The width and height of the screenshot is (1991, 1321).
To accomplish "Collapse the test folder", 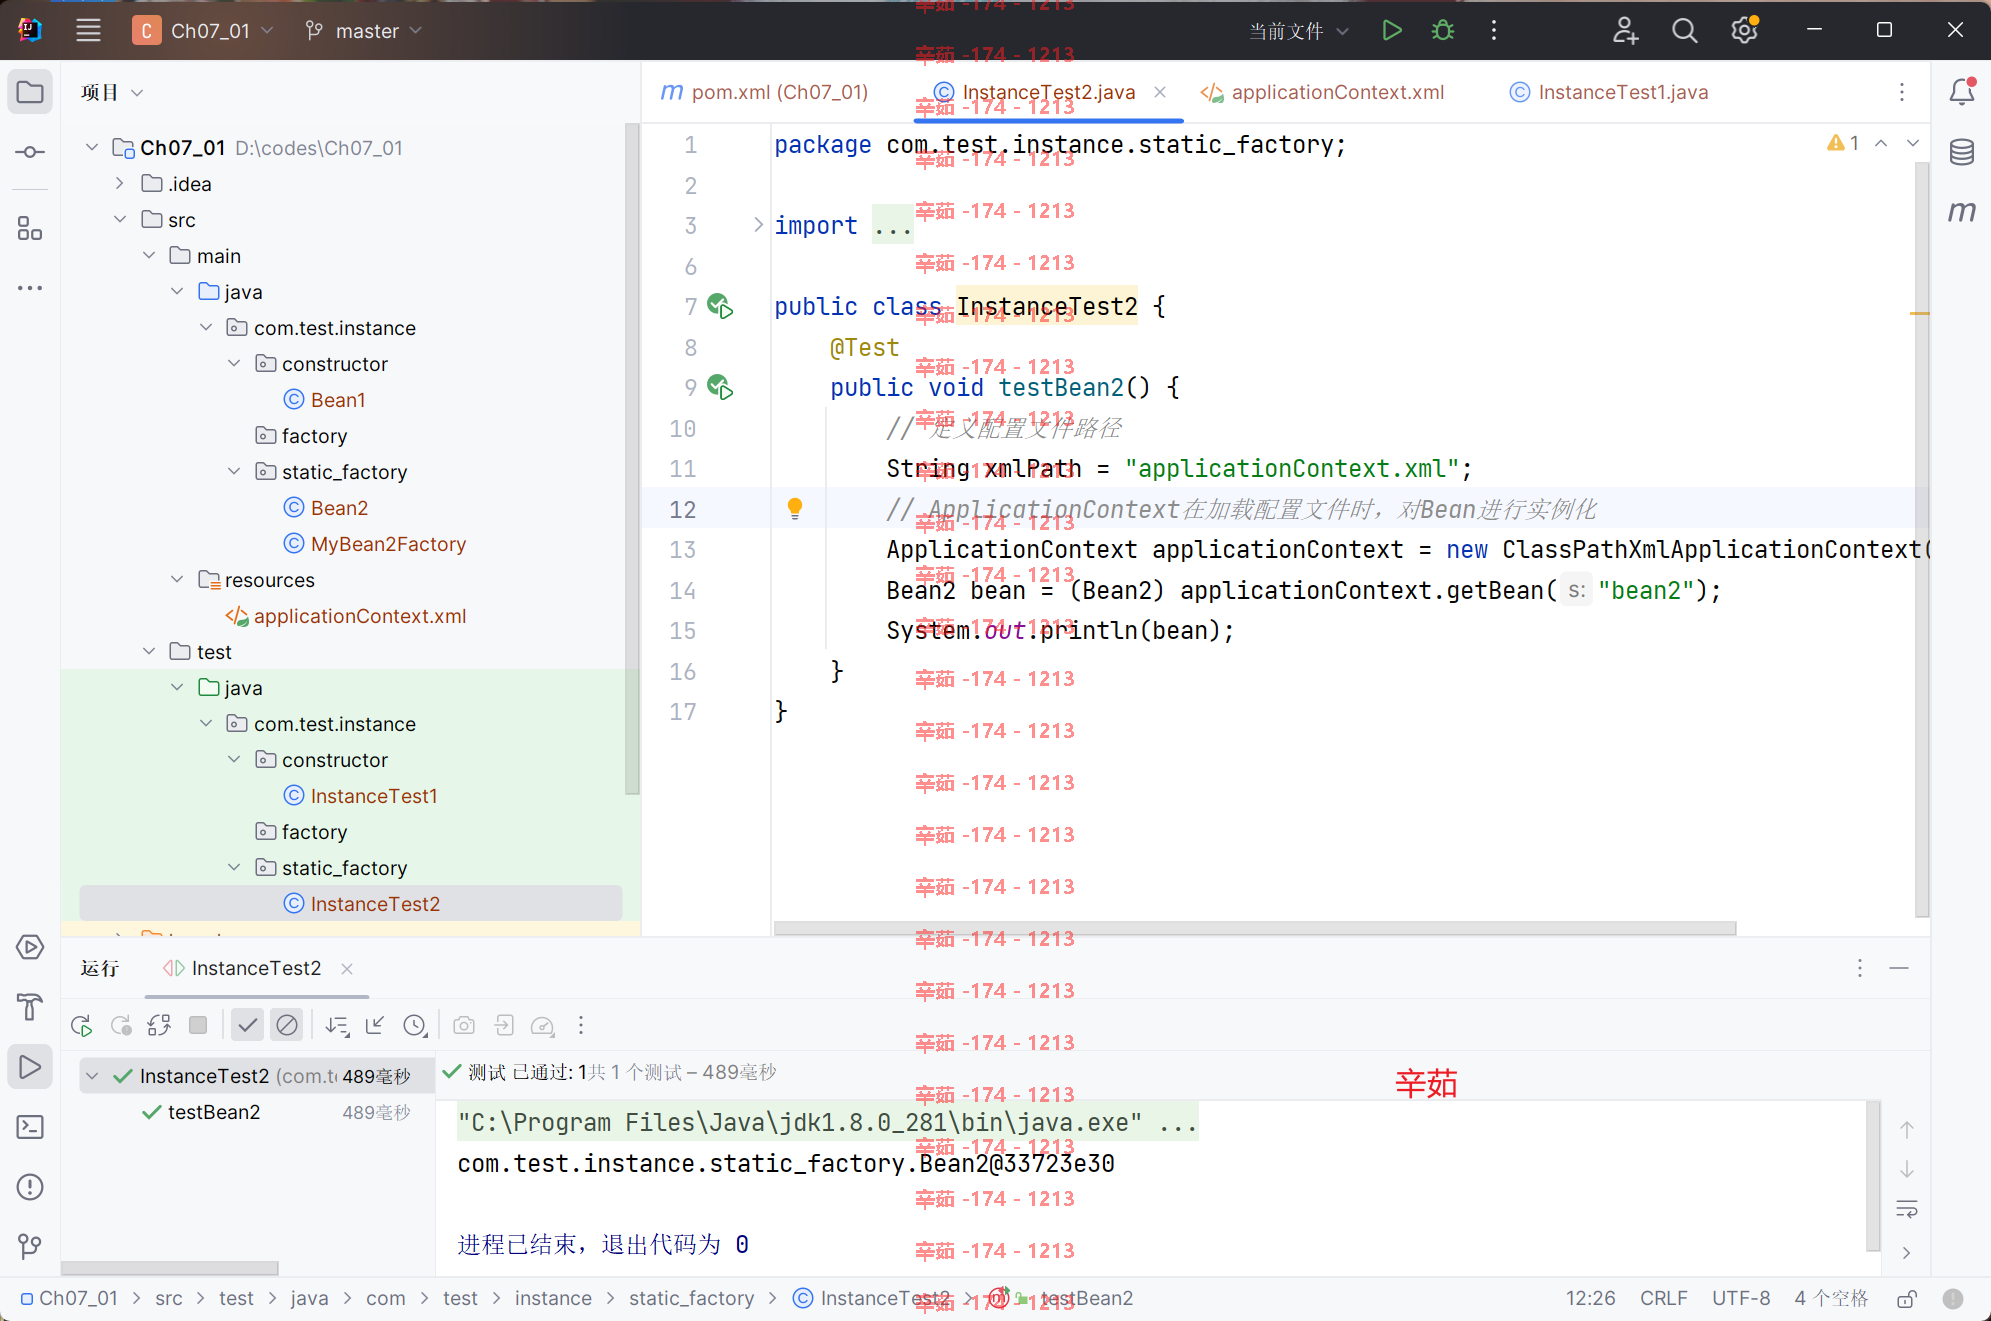I will coord(148,652).
